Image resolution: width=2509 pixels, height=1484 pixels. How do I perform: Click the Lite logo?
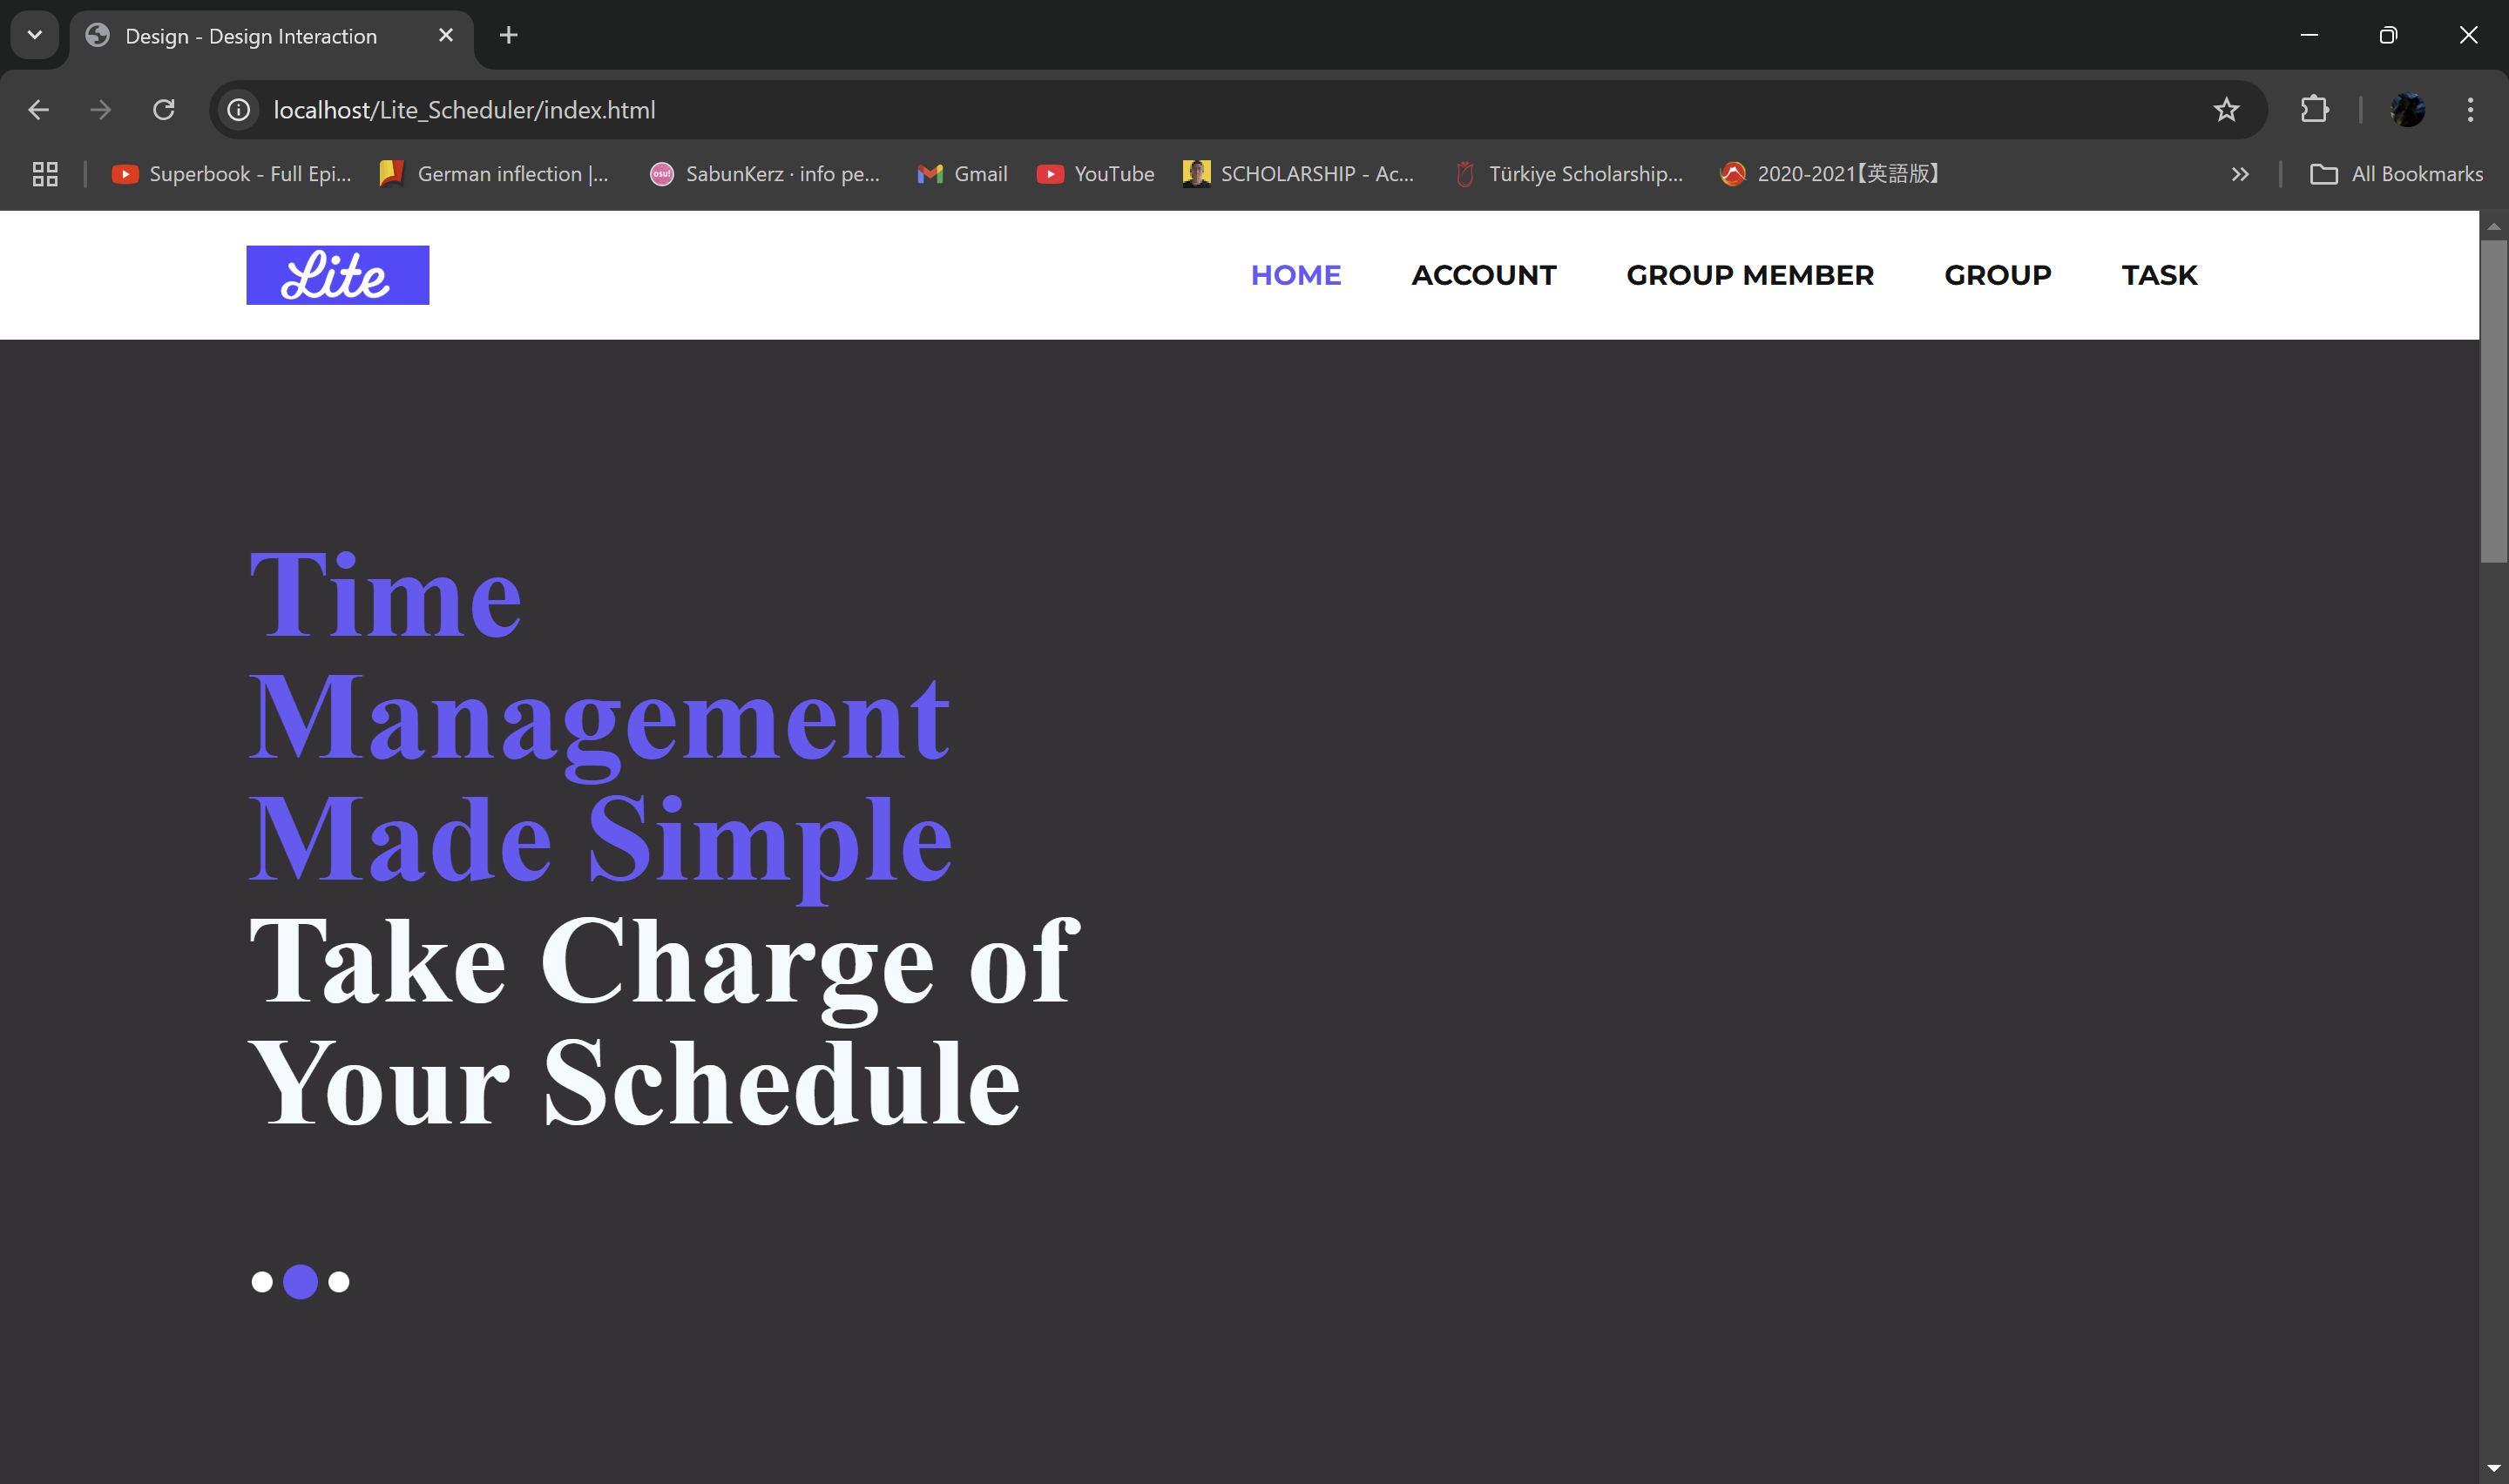click(x=337, y=275)
